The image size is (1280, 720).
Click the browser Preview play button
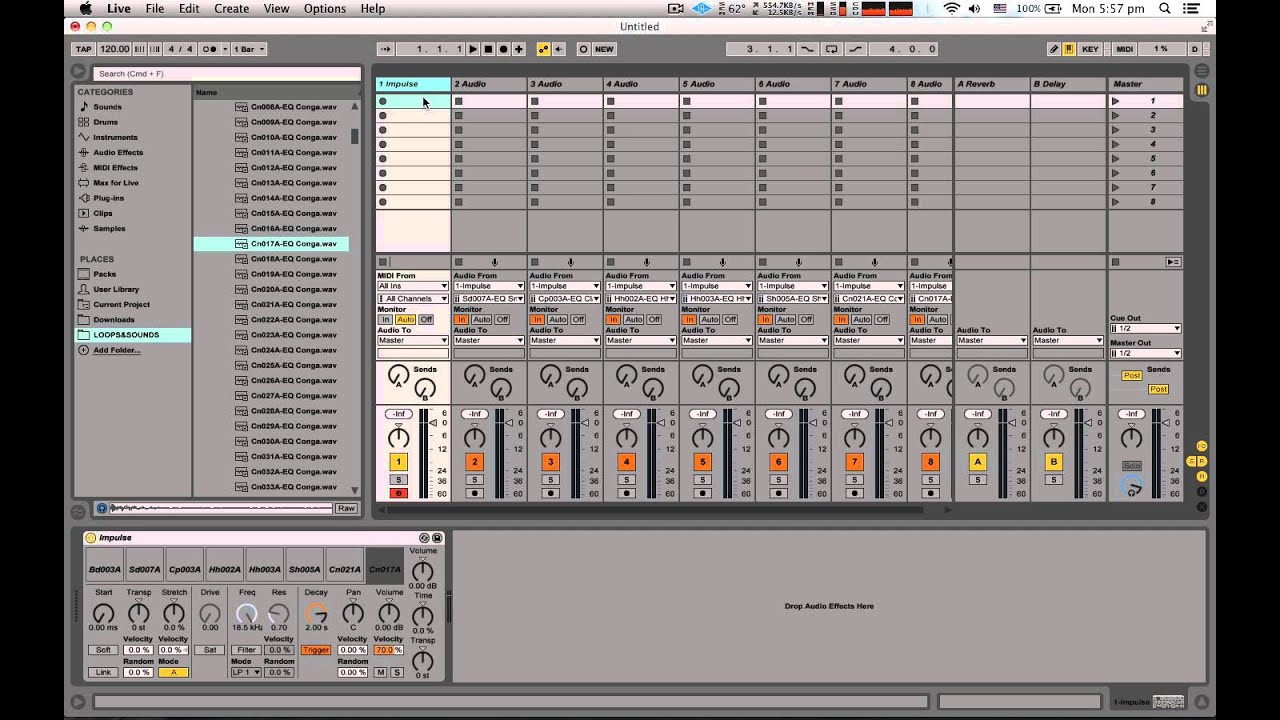[x=102, y=508]
